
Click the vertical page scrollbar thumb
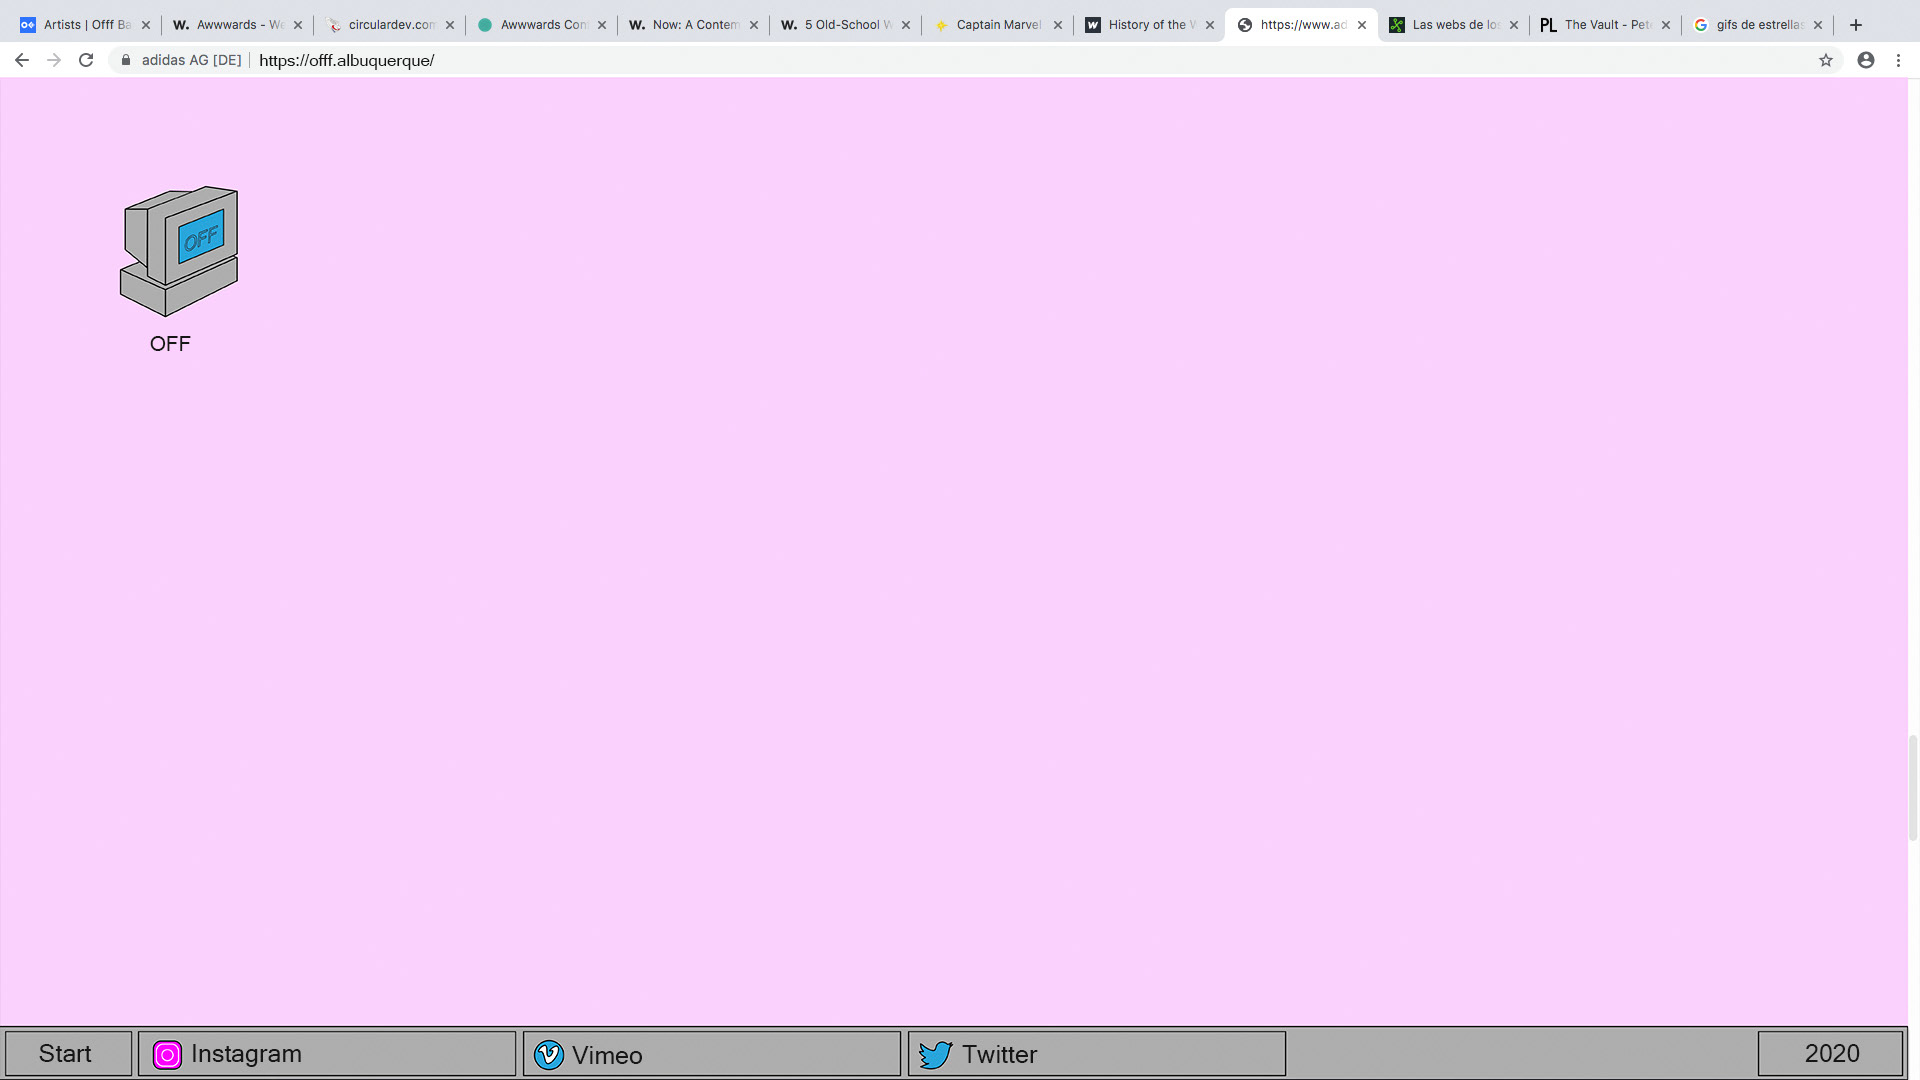tap(1913, 787)
